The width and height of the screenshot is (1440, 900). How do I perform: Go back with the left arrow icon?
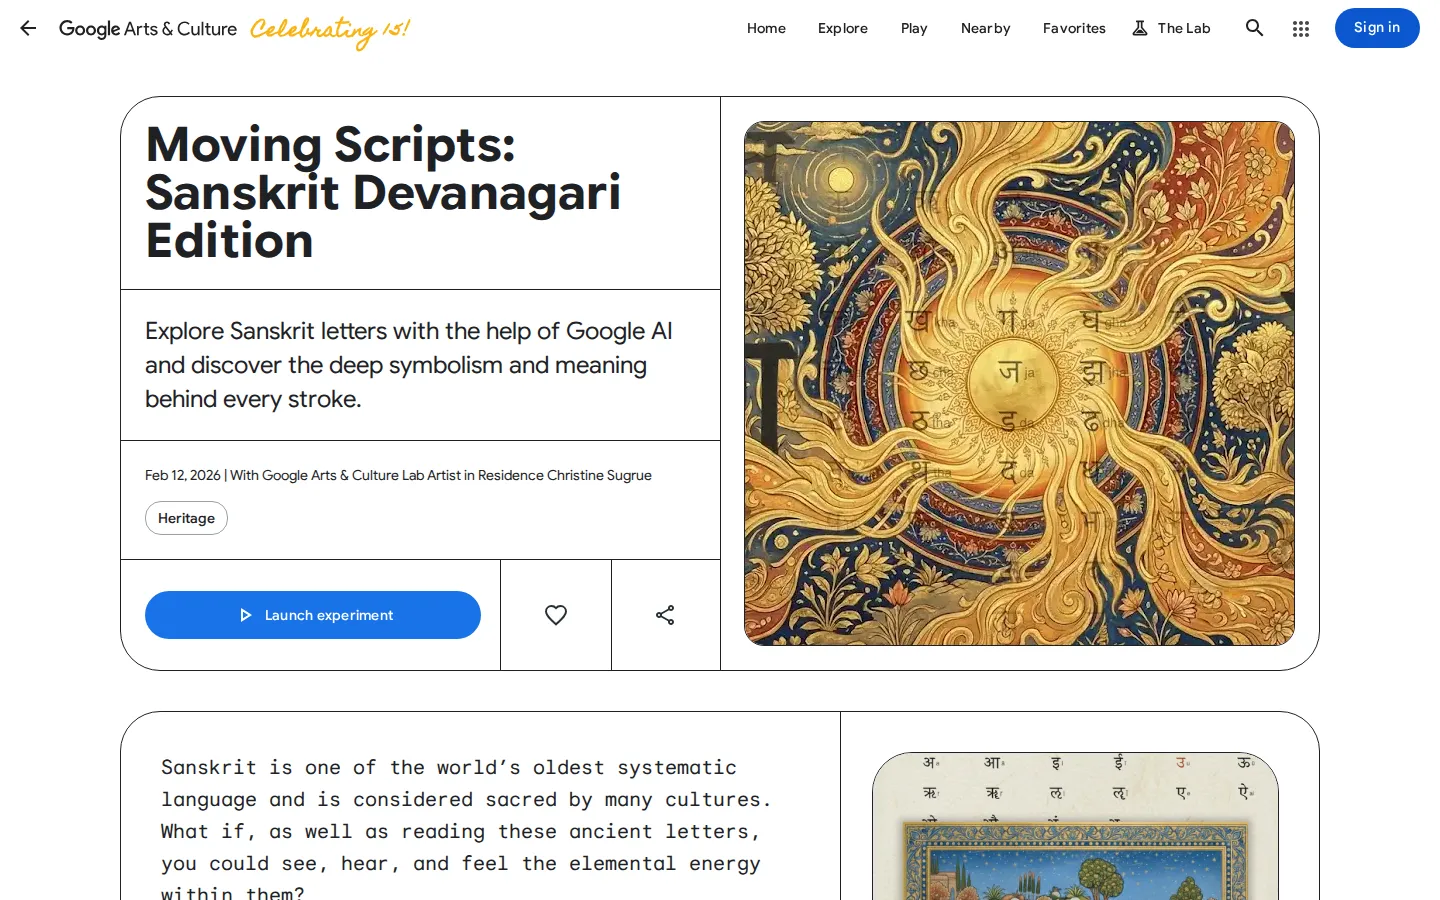[28, 28]
